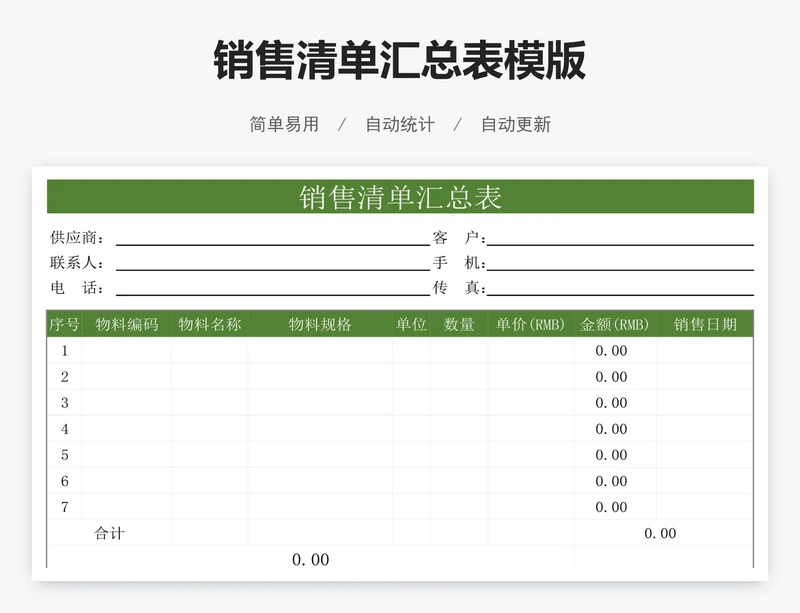800x613 pixels.
Task: Select the 数量 column header
Action: [x=459, y=324]
